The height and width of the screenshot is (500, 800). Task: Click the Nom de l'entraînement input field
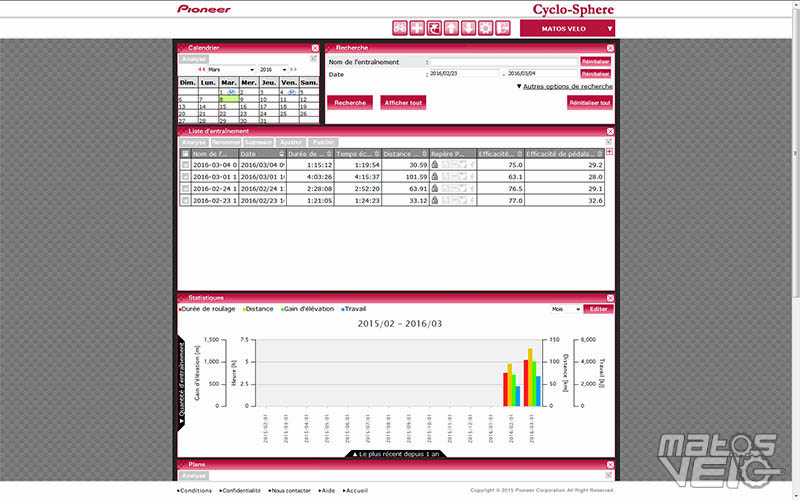click(504, 62)
